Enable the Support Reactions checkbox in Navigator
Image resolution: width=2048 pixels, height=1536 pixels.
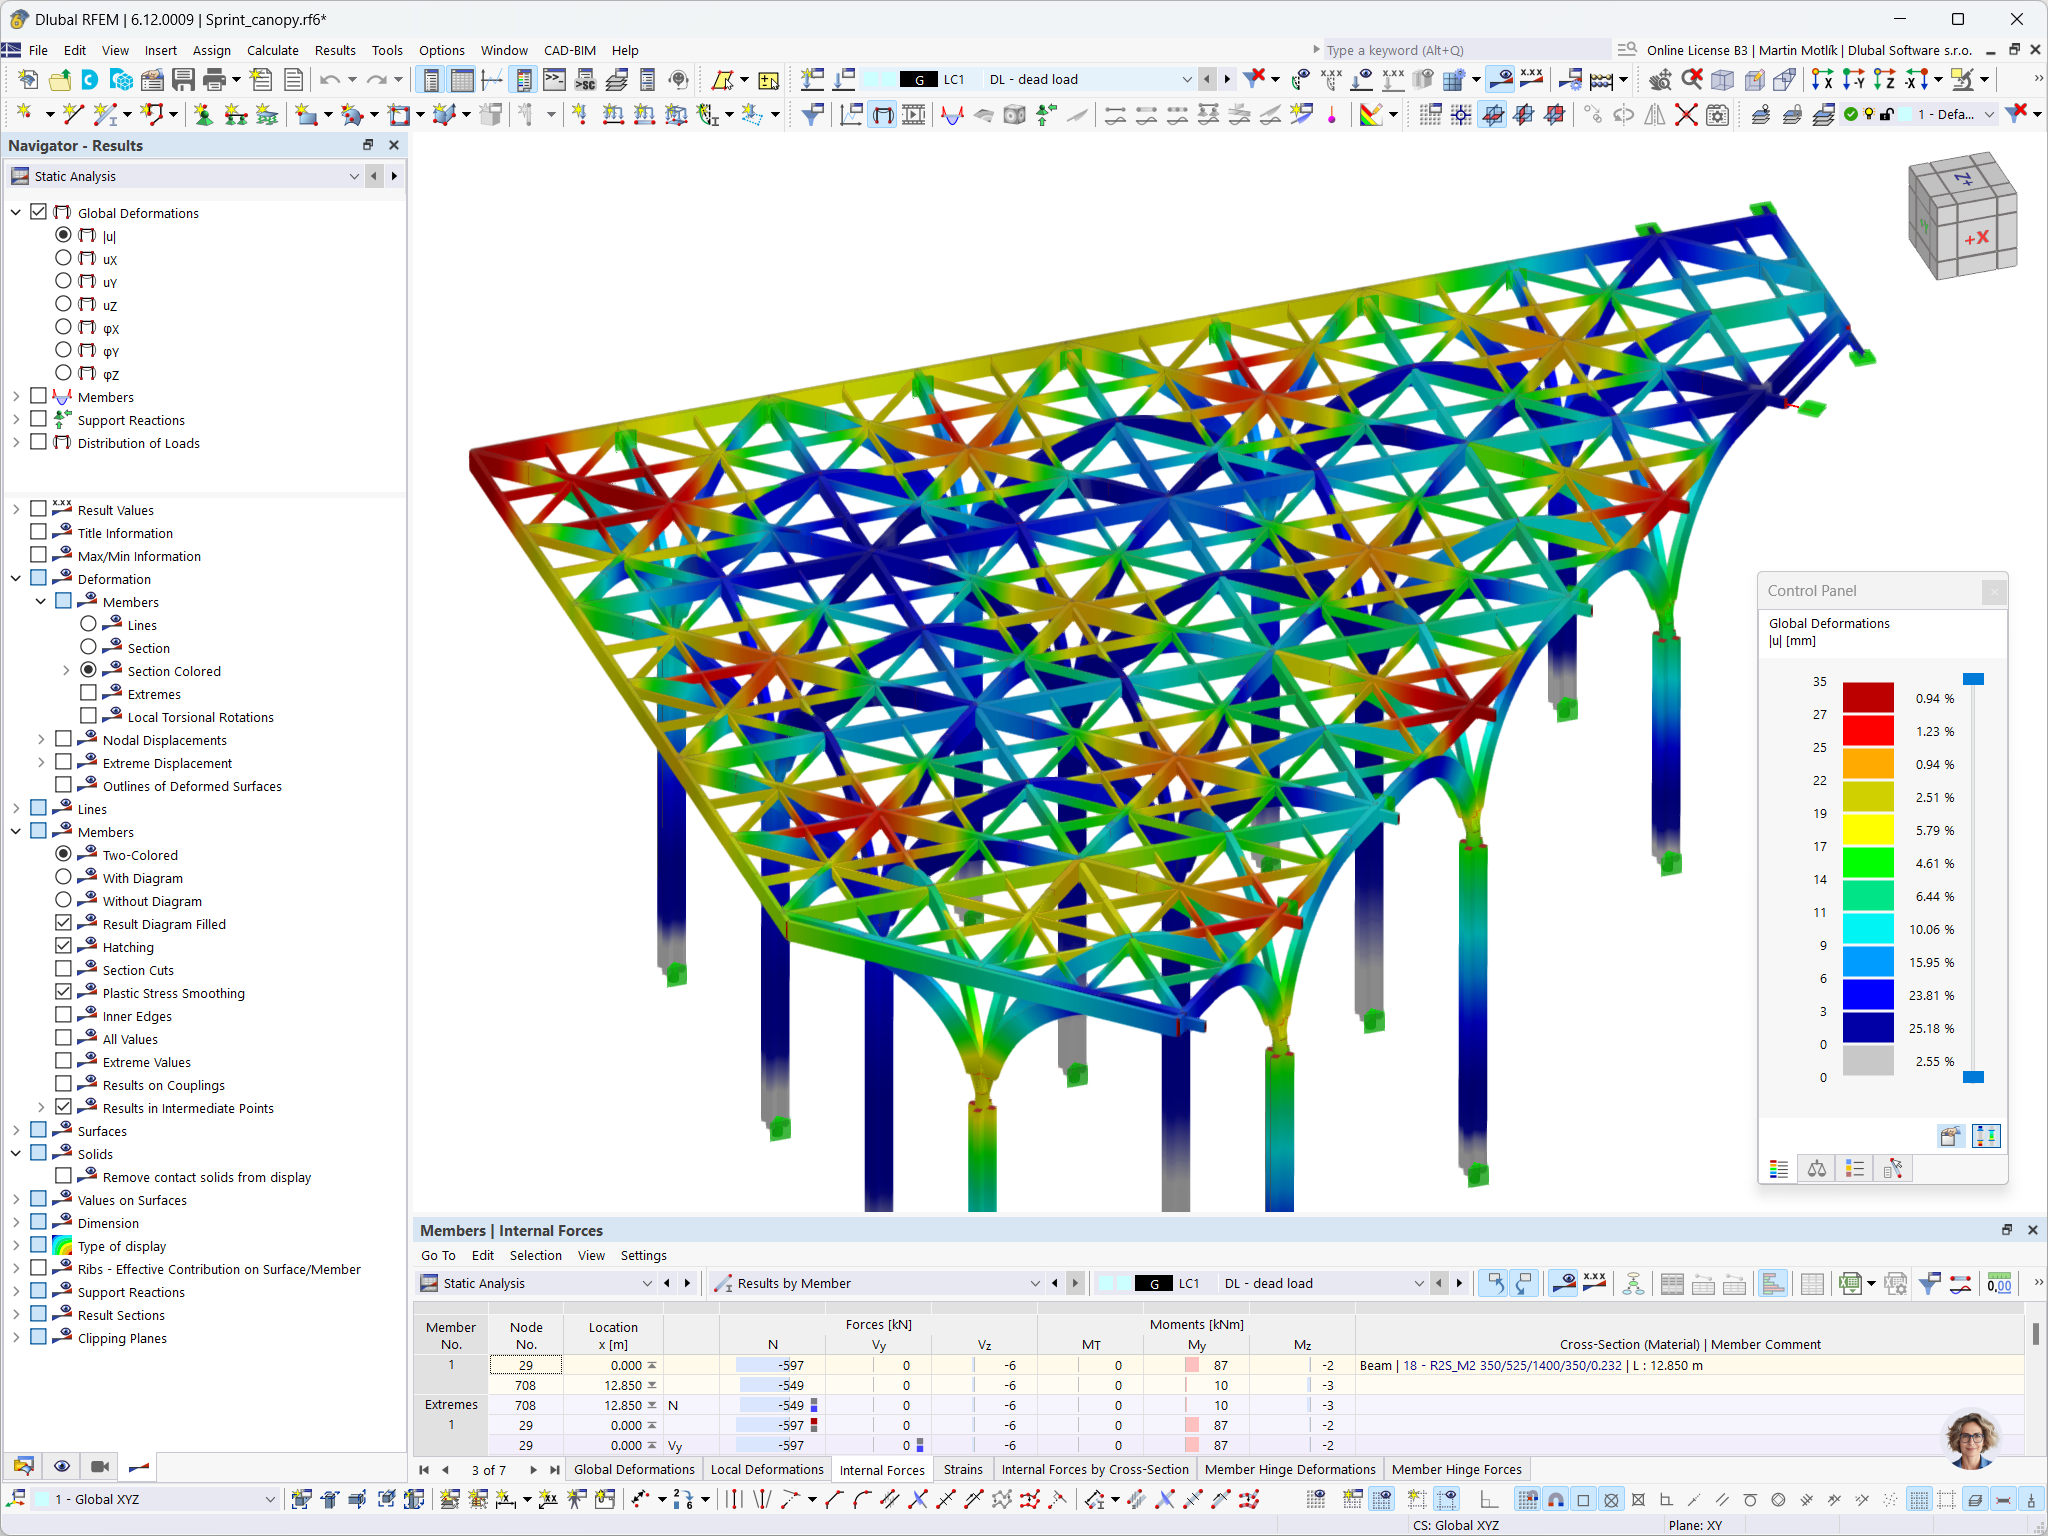click(38, 419)
